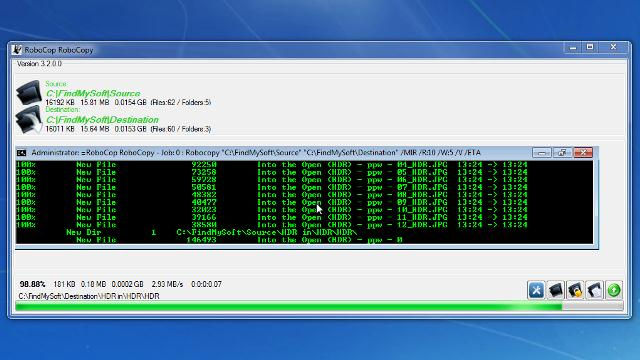Screen dimensions: 640x360
Task: Open the C:\FindMySoft\Source path link
Action: [x=93, y=93]
